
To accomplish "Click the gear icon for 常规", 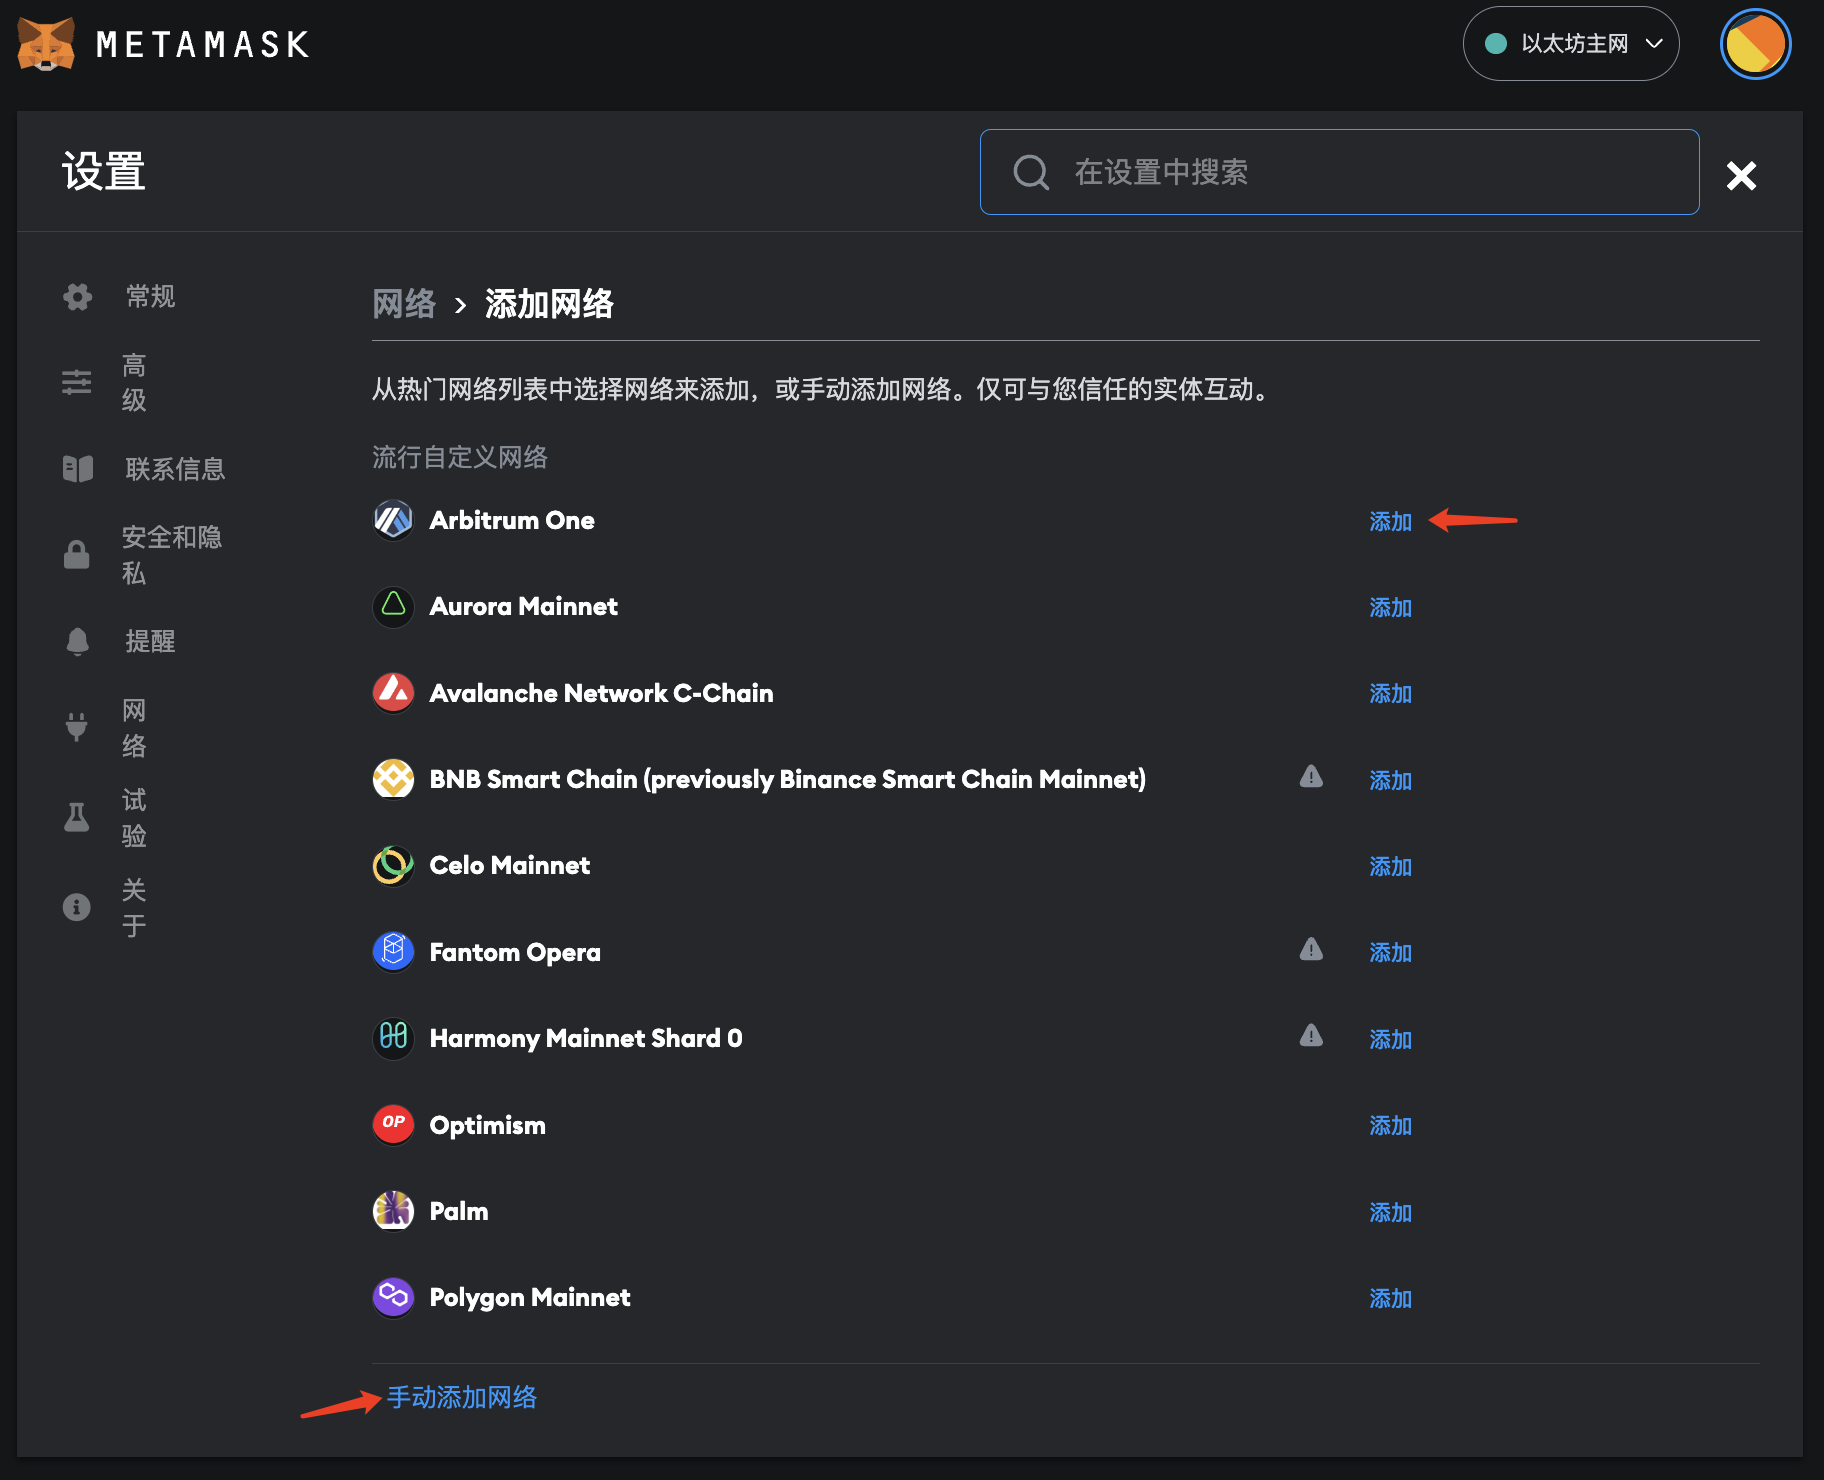I will pos(77,296).
